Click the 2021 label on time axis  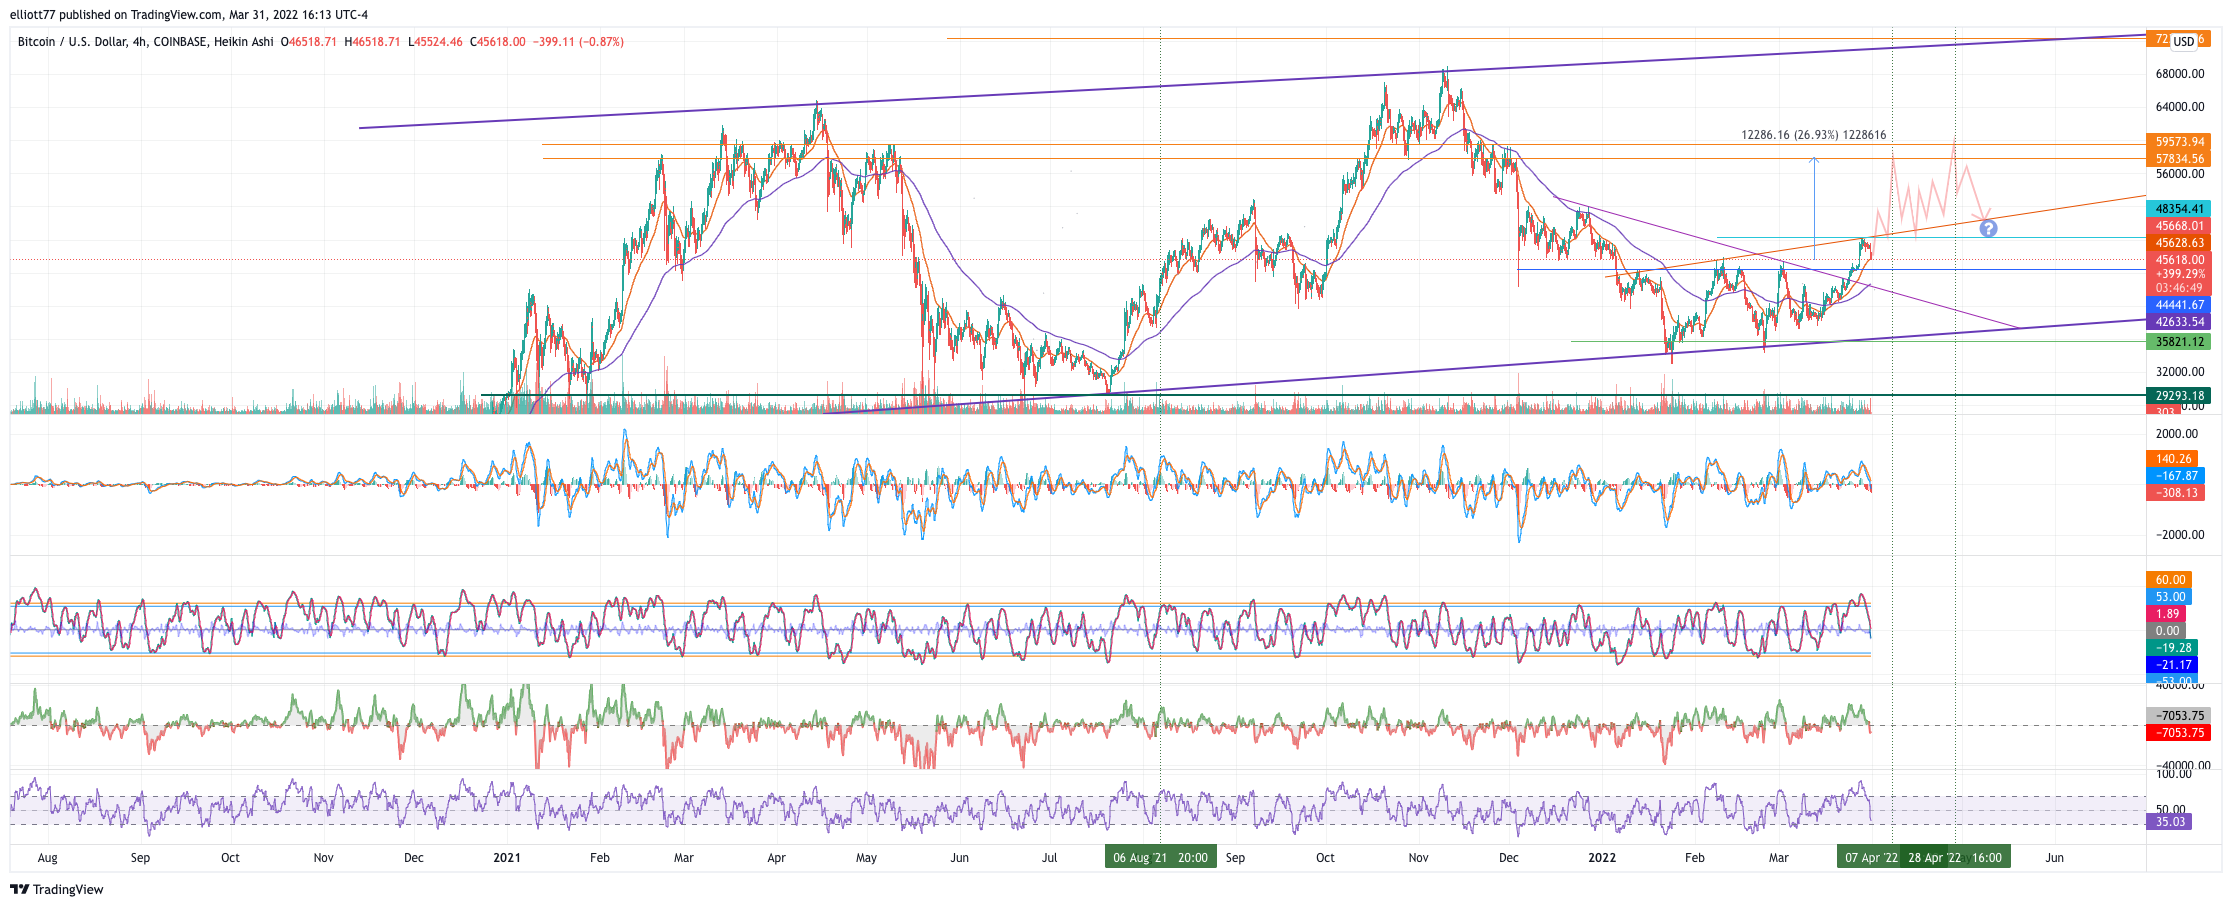(x=507, y=858)
